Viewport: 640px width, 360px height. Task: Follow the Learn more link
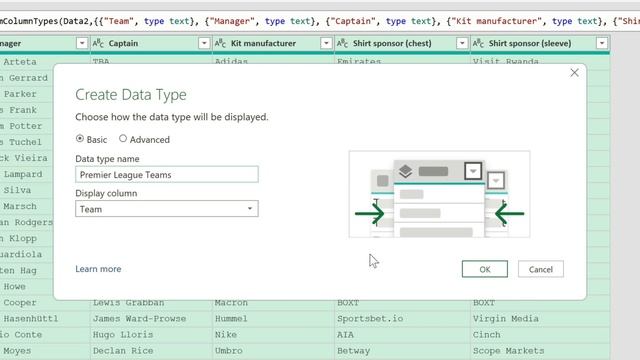[98, 269]
